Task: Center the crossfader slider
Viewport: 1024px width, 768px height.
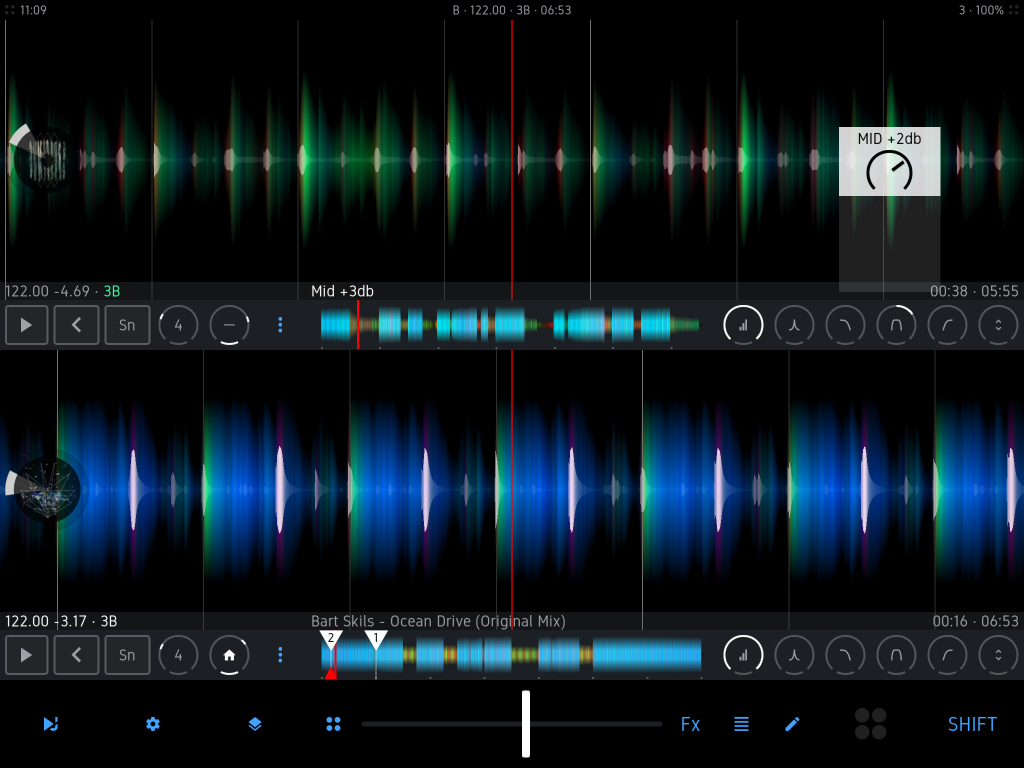Action: (x=526, y=724)
